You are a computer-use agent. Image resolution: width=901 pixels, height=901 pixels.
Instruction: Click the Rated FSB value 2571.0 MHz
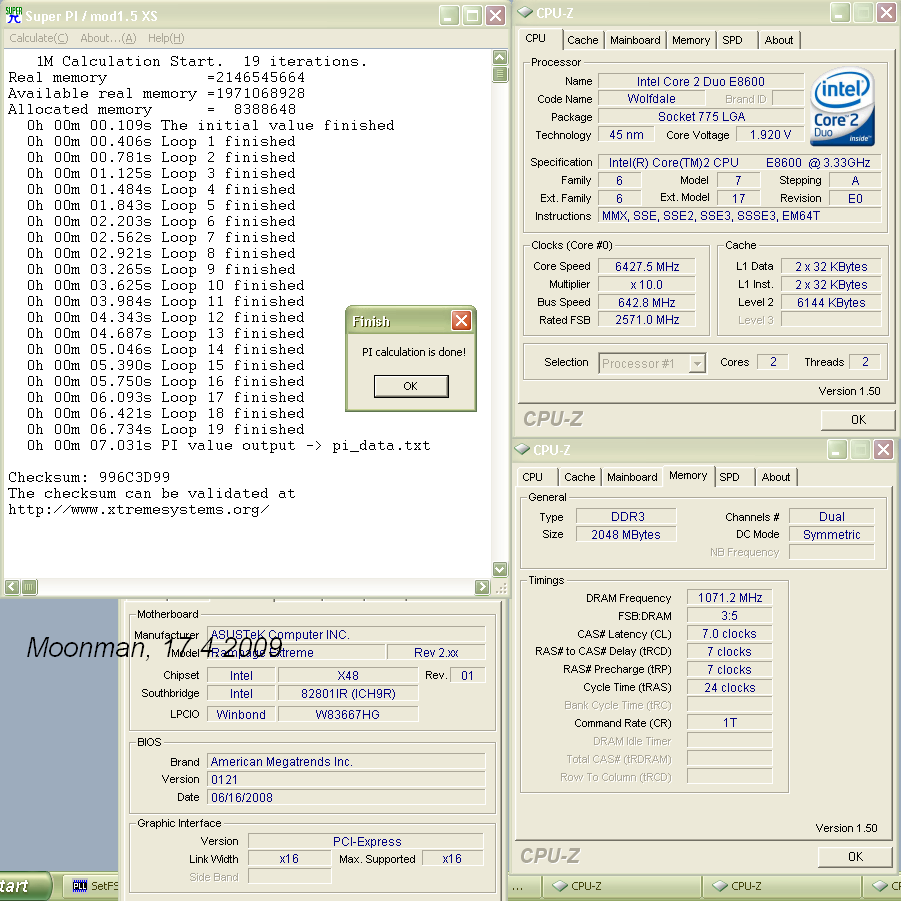[647, 320]
